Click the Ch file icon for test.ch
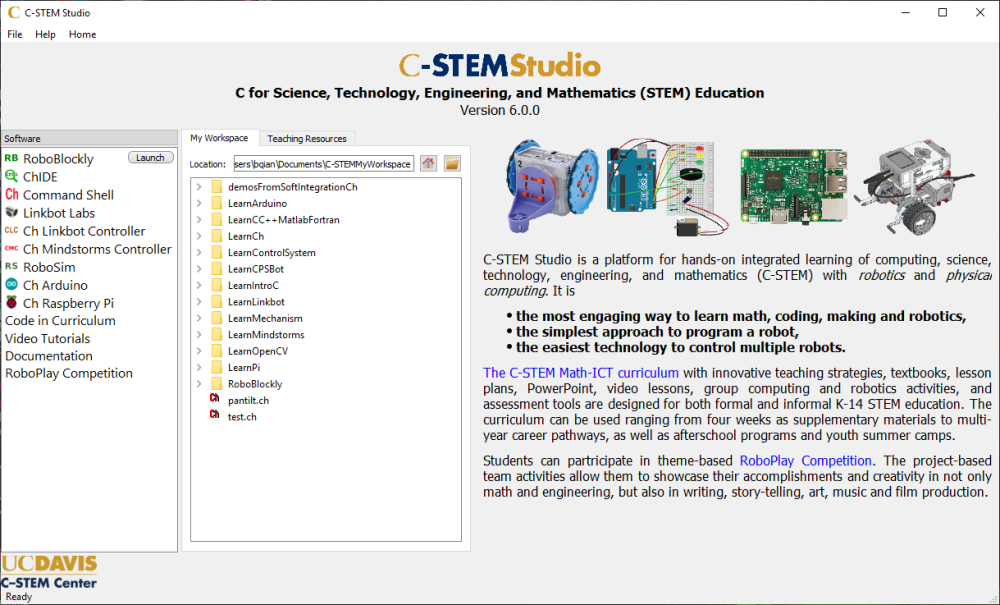This screenshot has height=605, width=1000. pyautogui.click(x=215, y=416)
